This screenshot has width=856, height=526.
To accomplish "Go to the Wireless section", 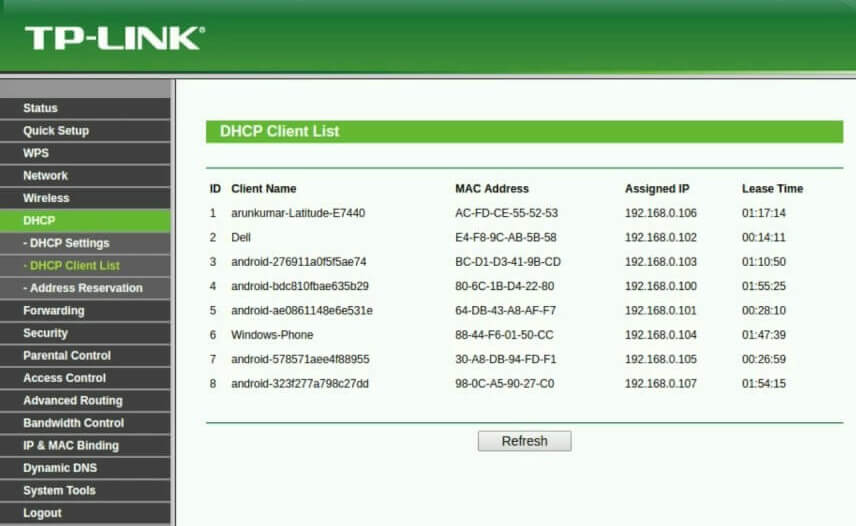I will click(85, 198).
